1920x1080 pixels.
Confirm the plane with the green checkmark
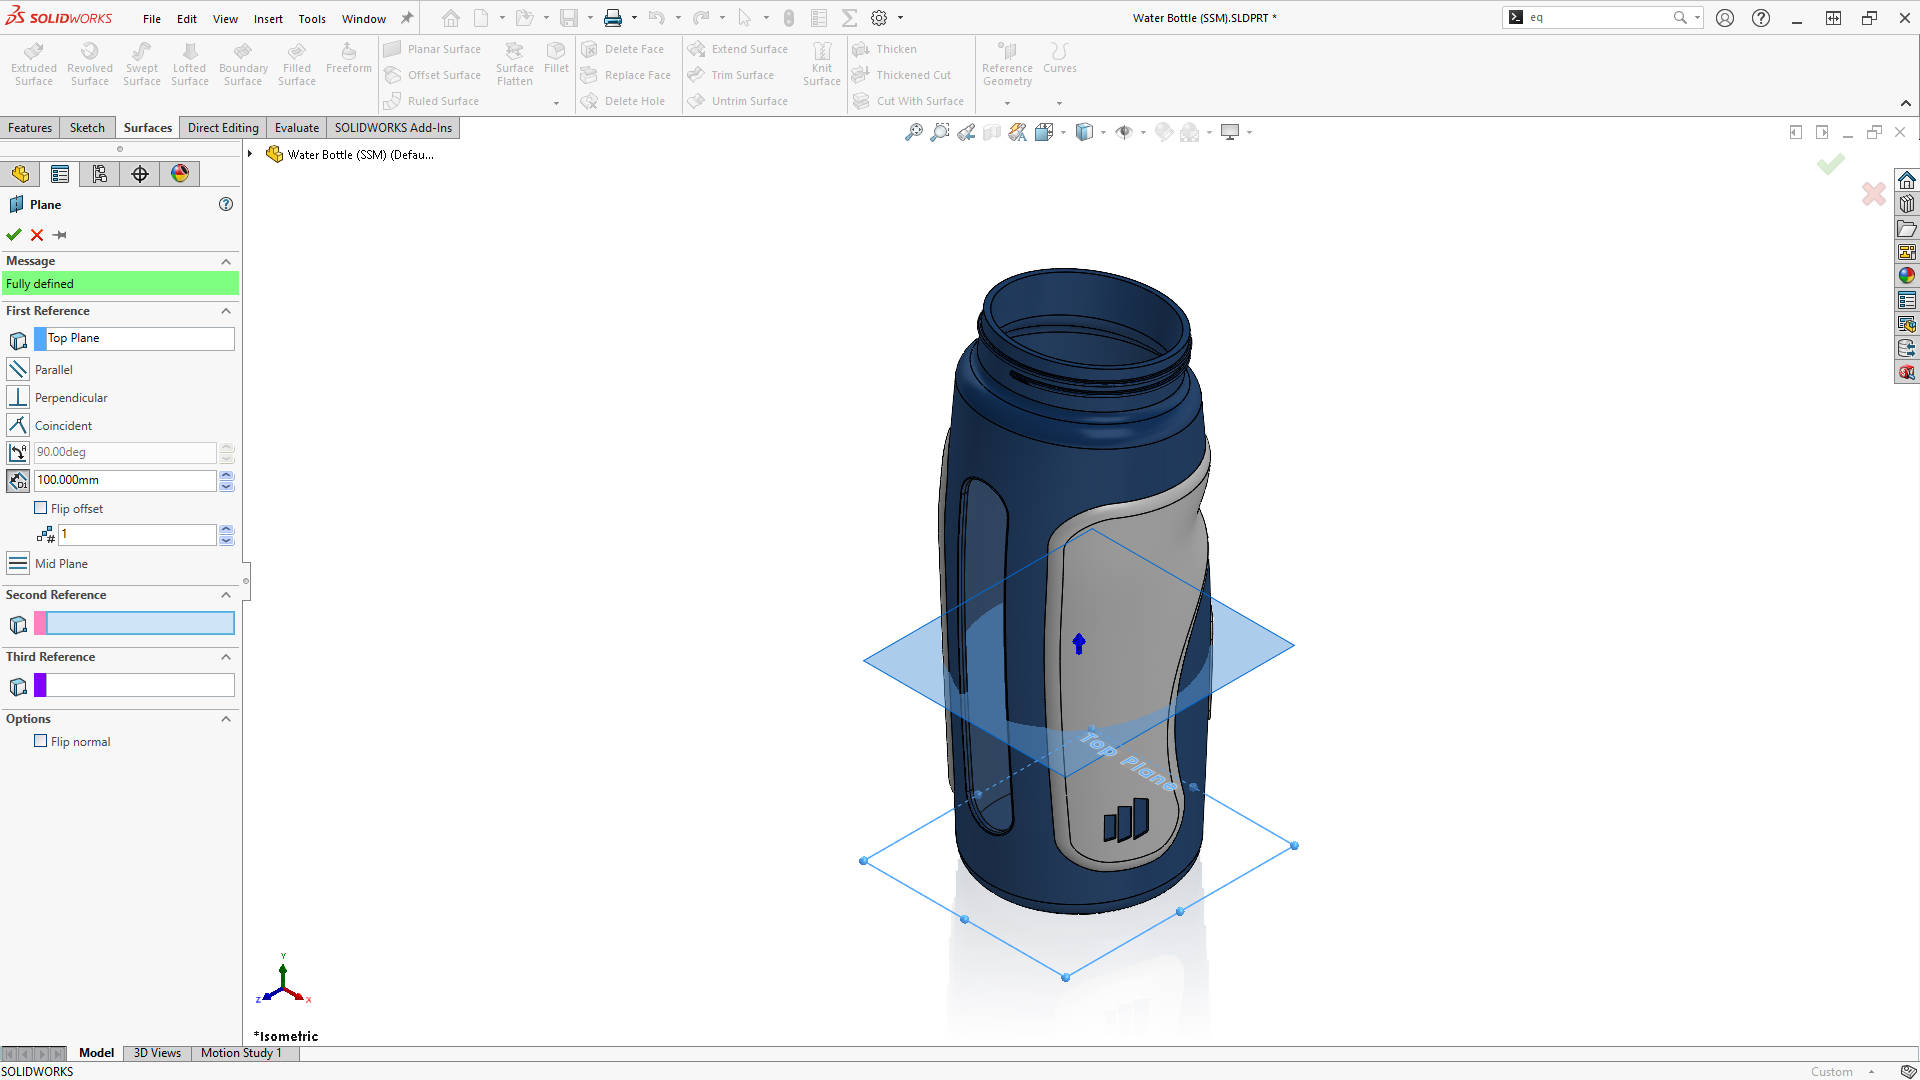(13, 235)
